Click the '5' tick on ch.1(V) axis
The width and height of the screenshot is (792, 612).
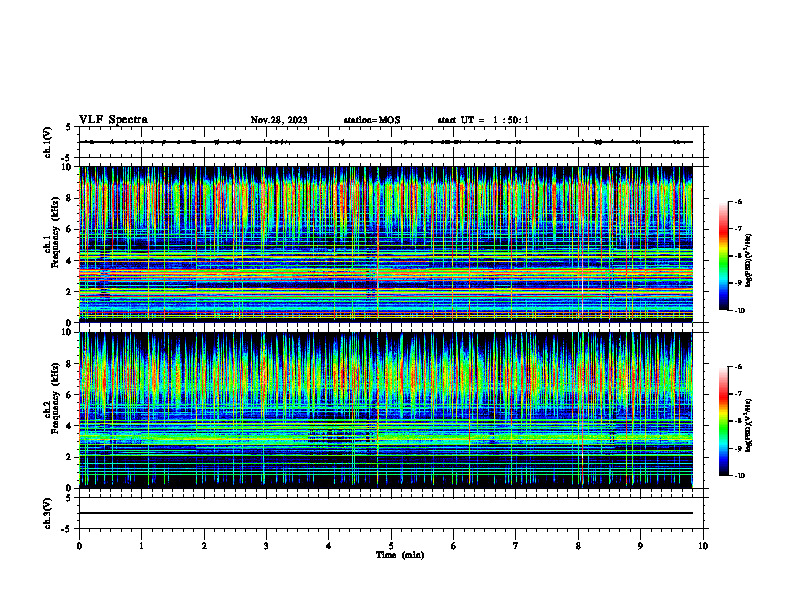(x=69, y=127)
